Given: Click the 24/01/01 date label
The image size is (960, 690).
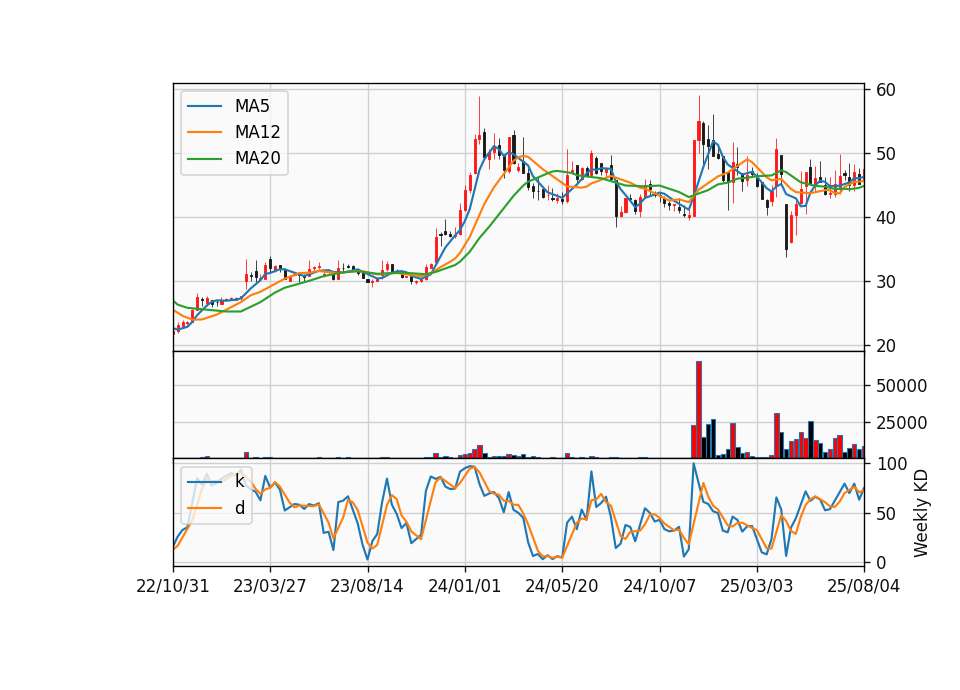Looking at the screenshot, I should click(465, 586).
